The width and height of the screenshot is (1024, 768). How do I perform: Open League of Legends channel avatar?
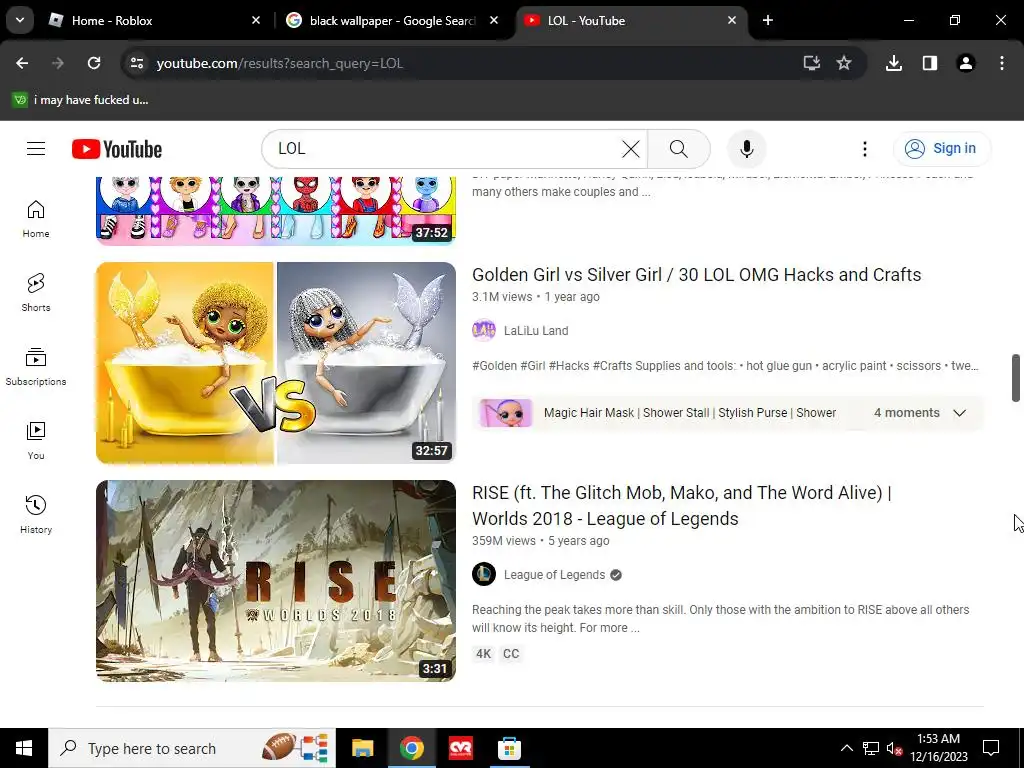[x=484, y=575]
